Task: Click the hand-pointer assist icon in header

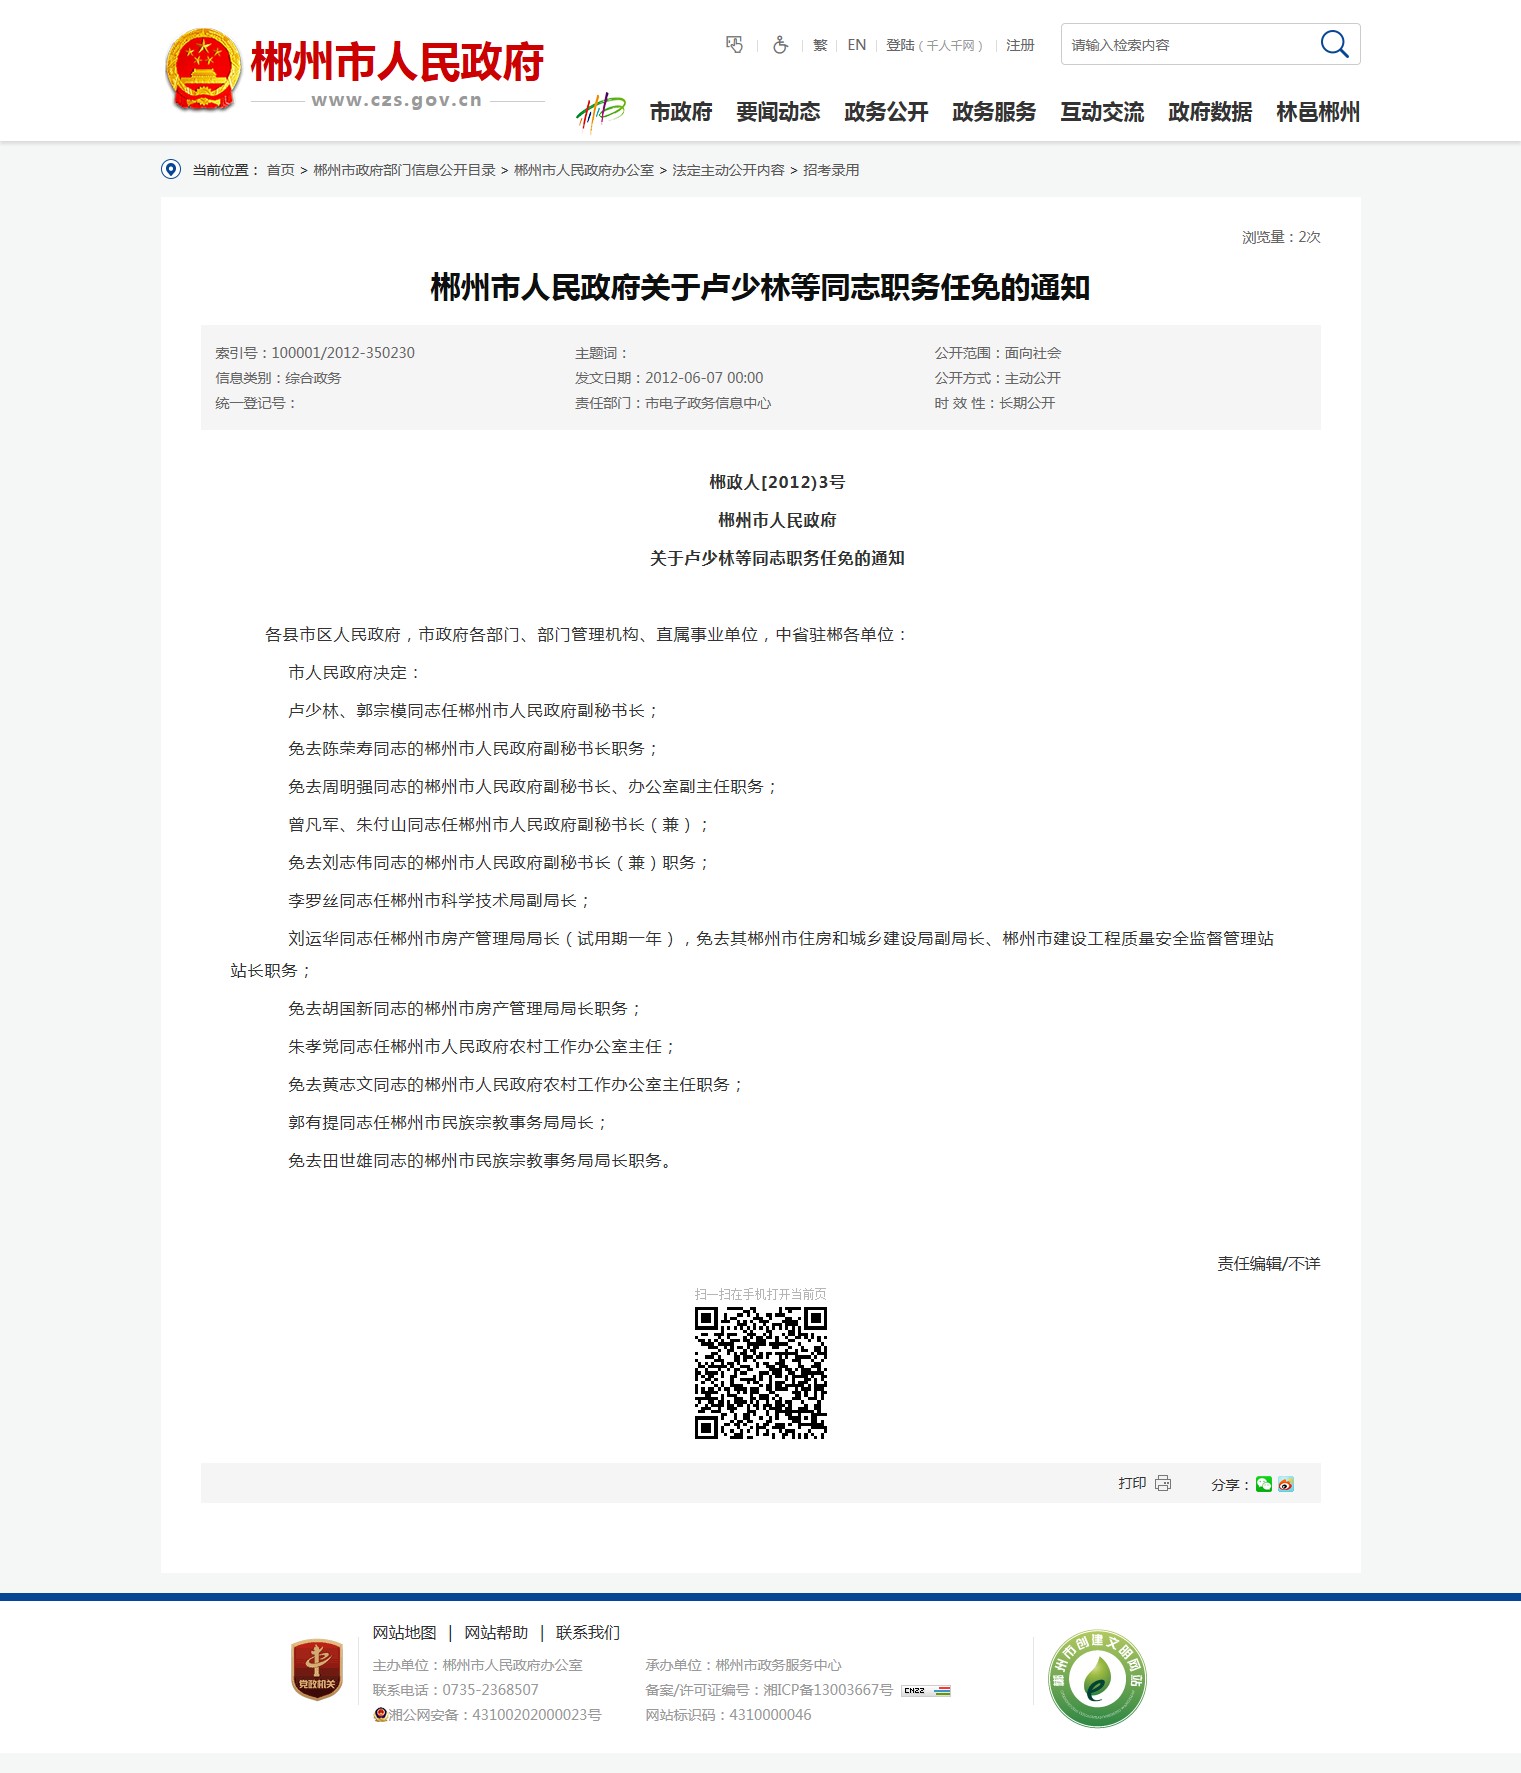Action: (735, 45)
